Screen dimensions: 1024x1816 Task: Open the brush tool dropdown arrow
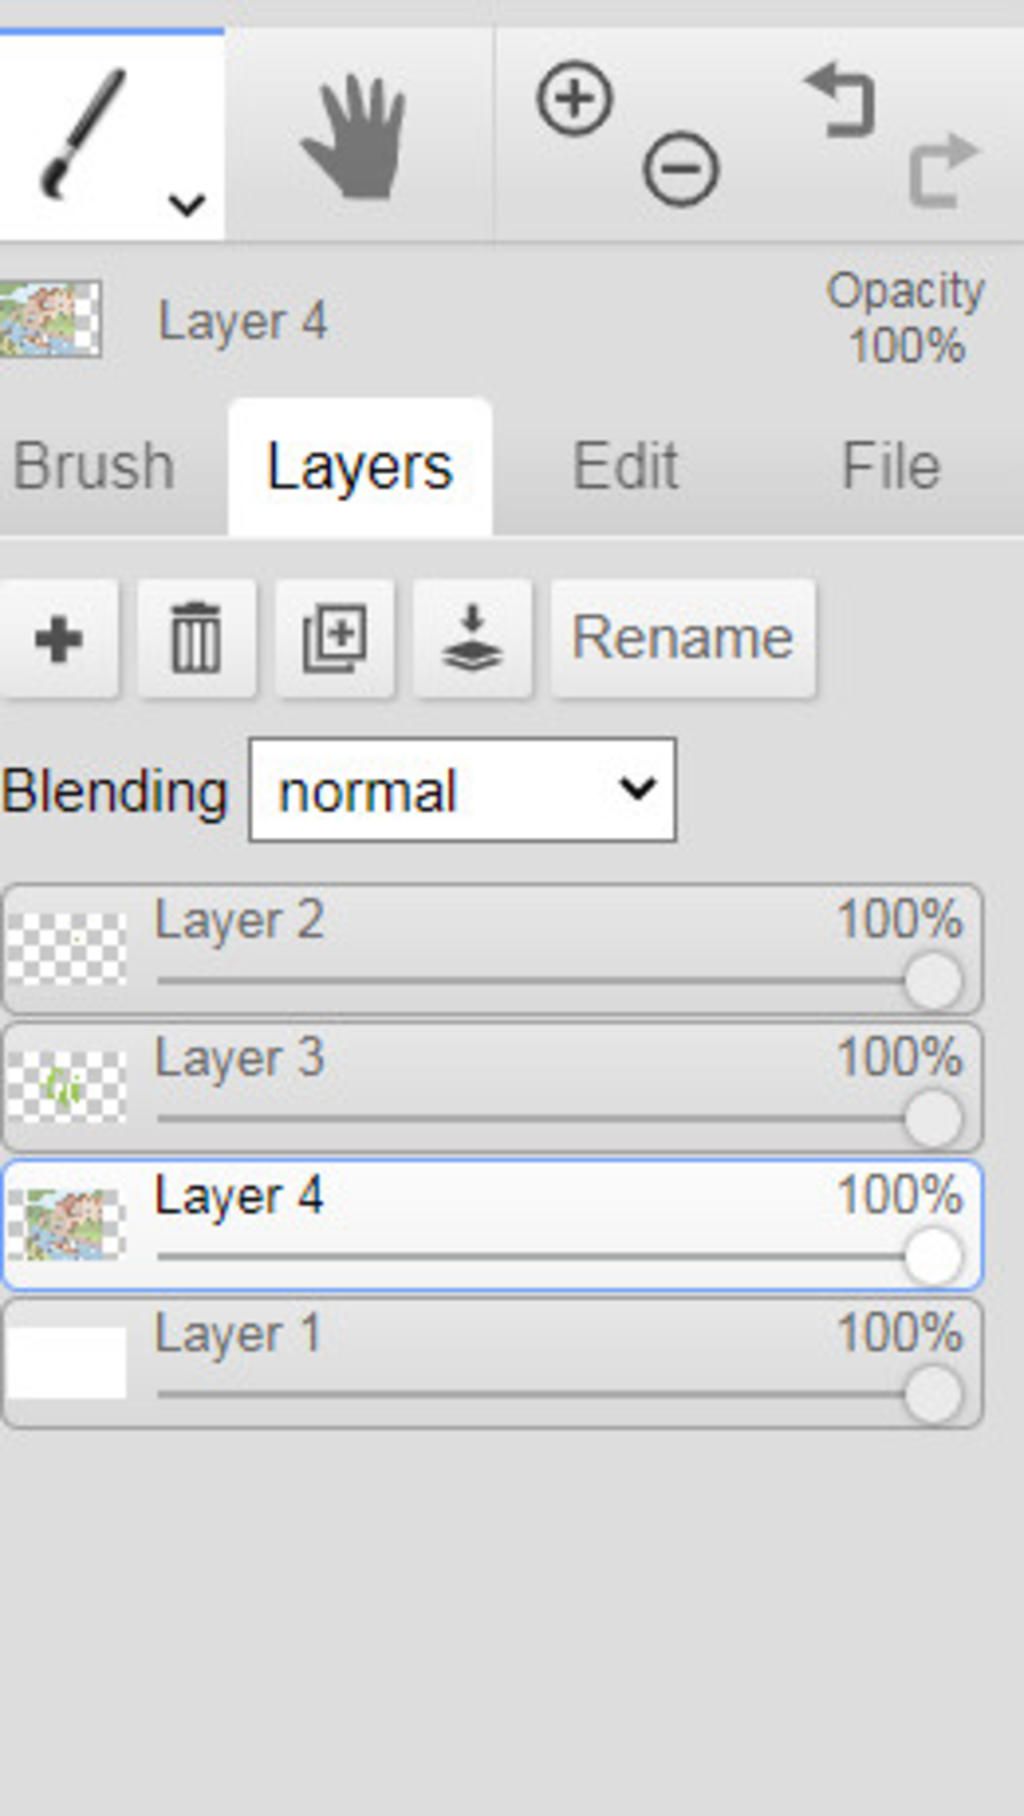(x=187, y=204)
